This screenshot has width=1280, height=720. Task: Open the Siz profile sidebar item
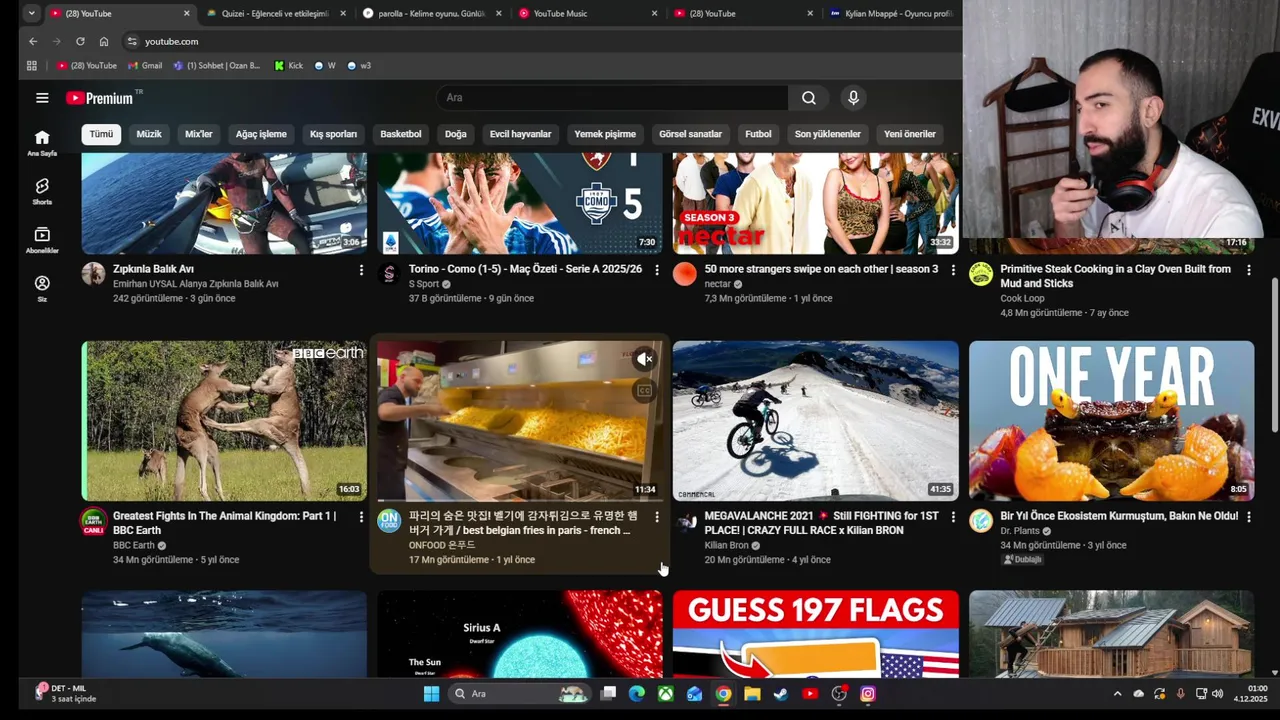pyautogui.click(x=42, y=288)
